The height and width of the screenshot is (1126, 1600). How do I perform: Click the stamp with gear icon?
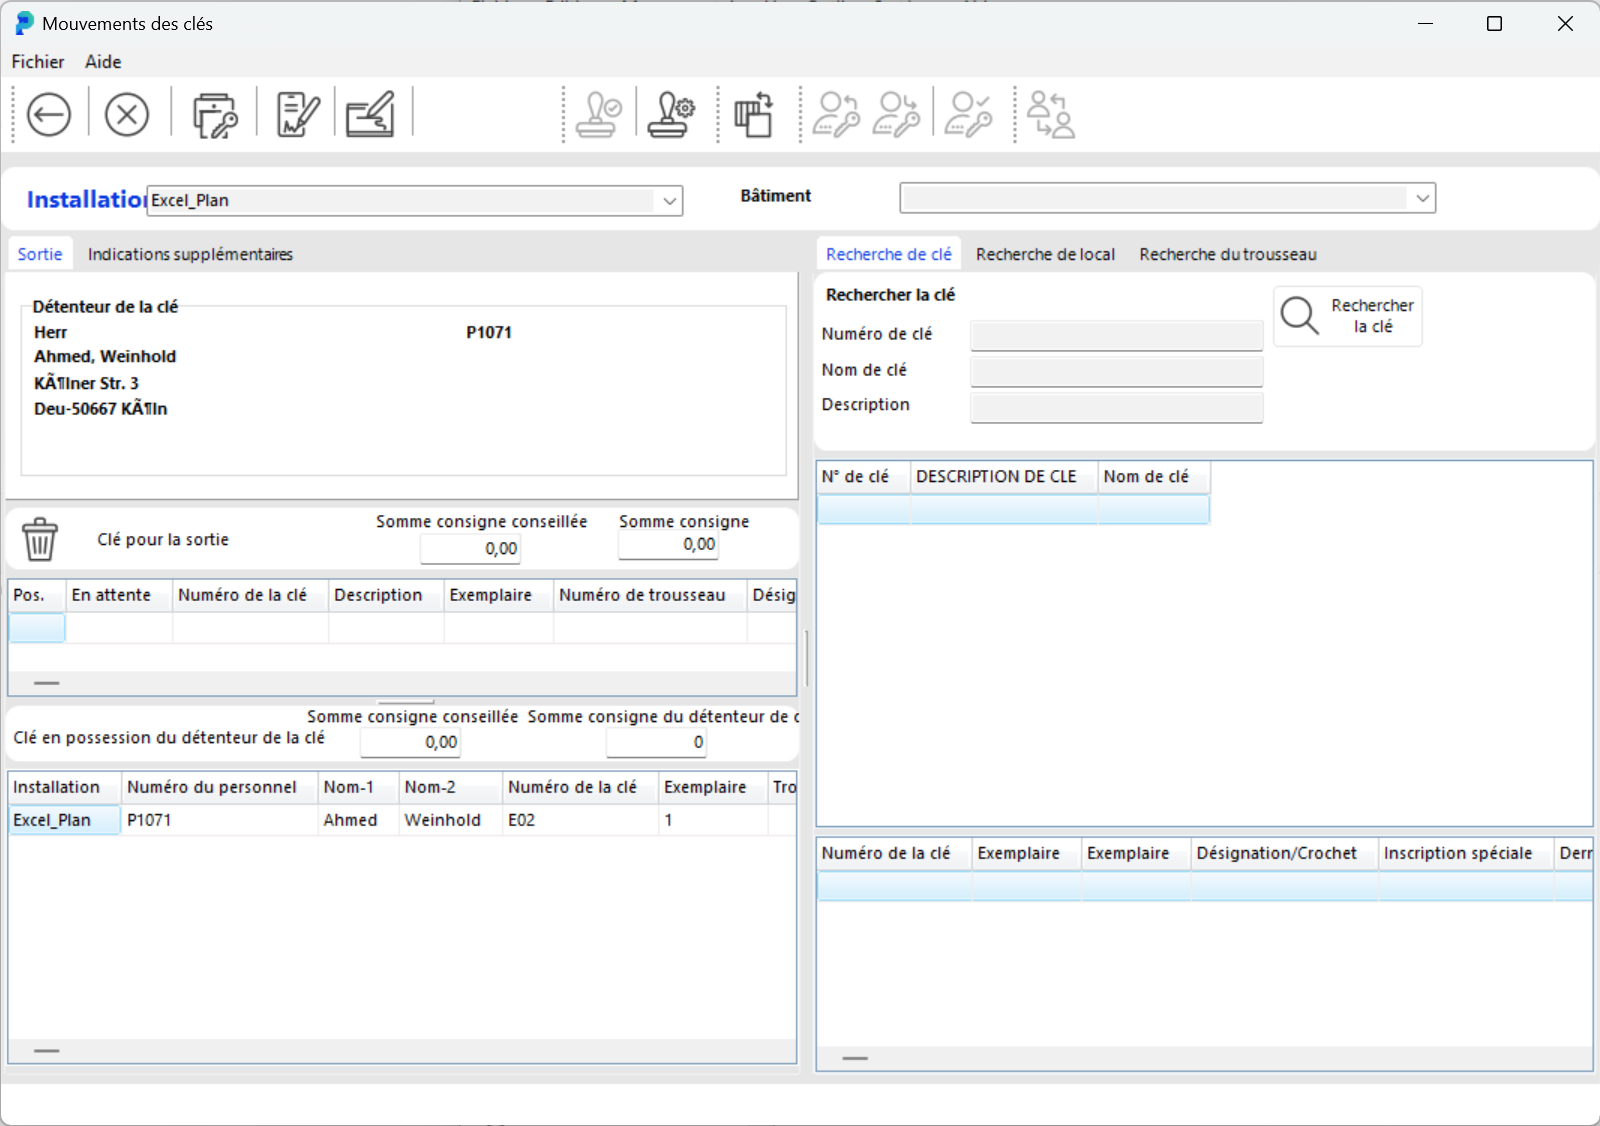coord(671,115)
